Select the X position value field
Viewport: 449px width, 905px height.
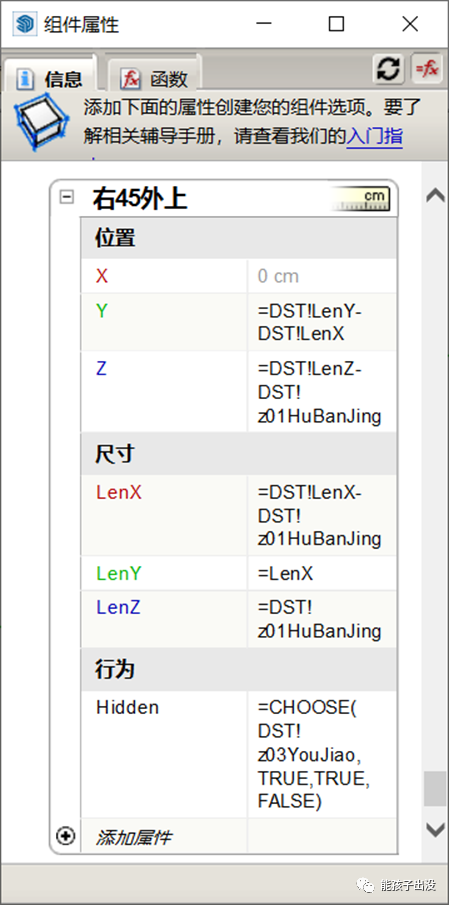[x=322, y=276]
